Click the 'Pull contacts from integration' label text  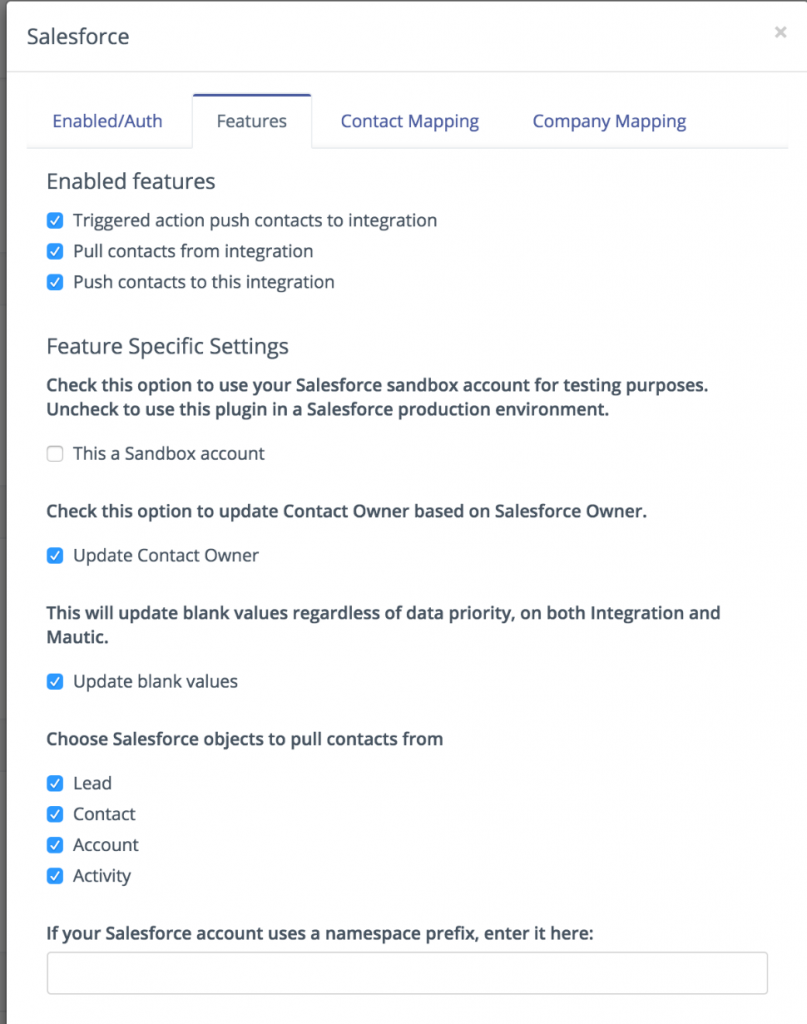pos(193,251)
